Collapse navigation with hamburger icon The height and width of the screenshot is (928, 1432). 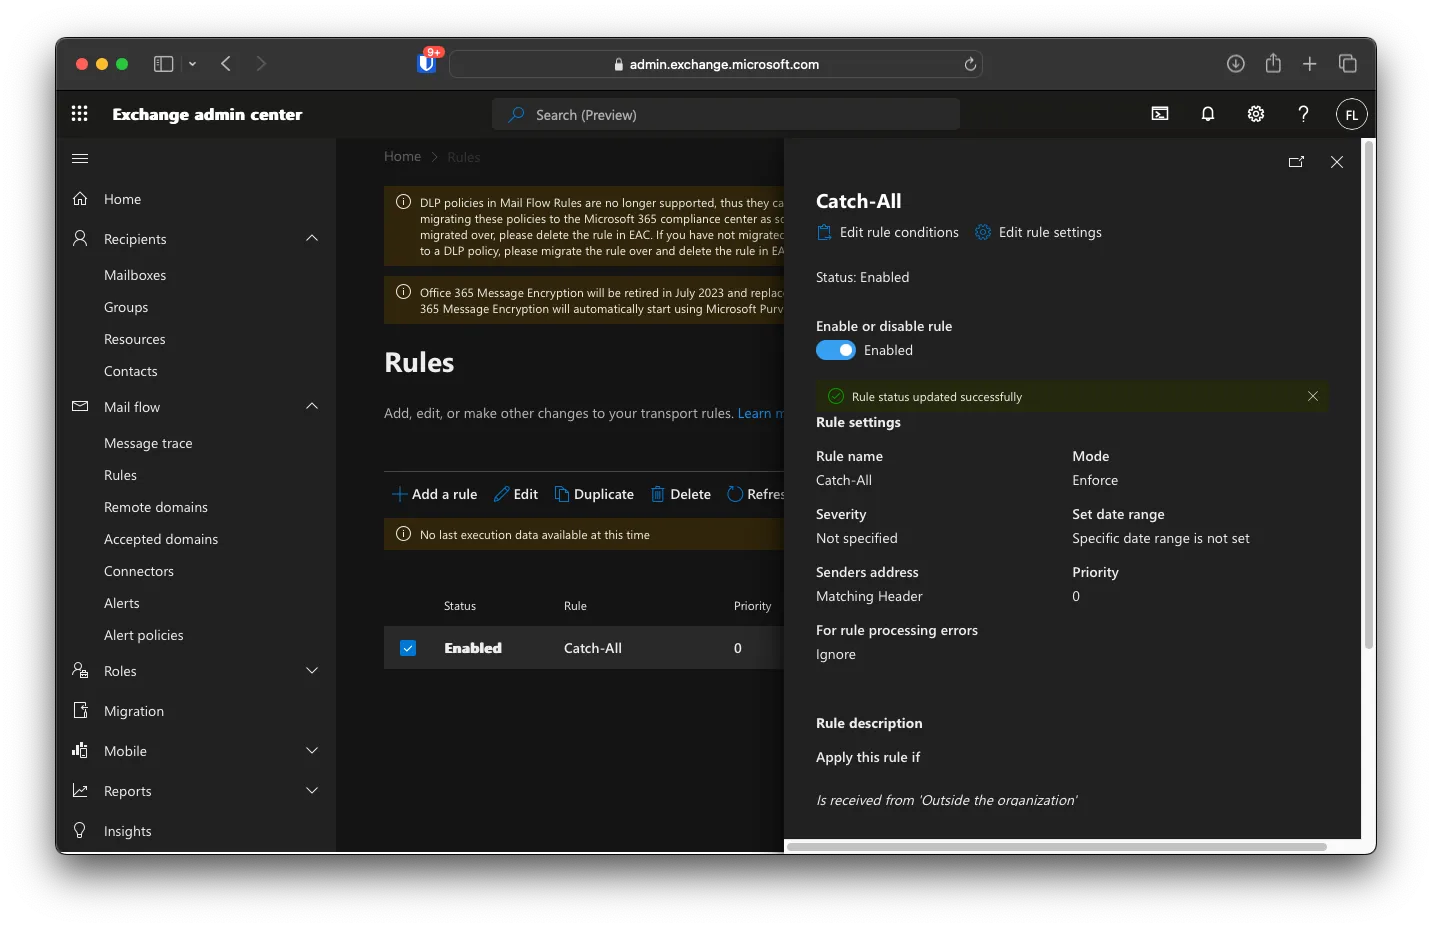[80, 158]
